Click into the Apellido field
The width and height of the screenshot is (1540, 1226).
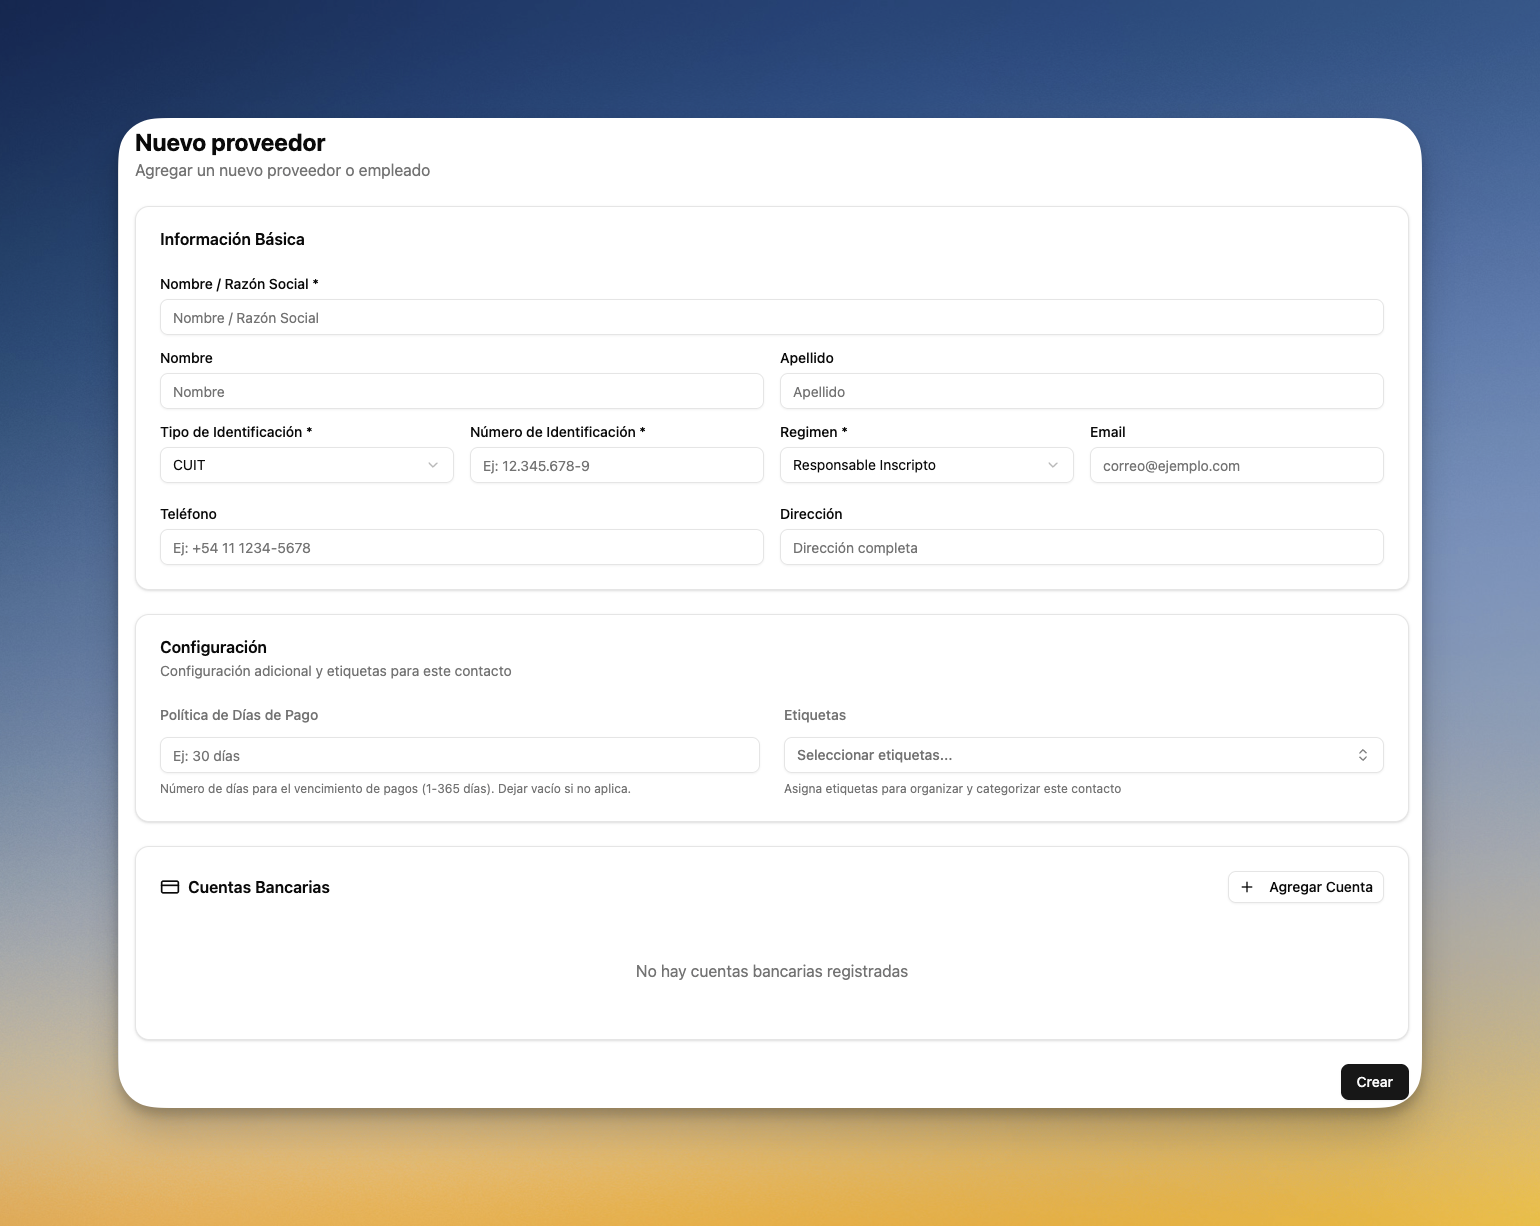[x=1081, y=391]
